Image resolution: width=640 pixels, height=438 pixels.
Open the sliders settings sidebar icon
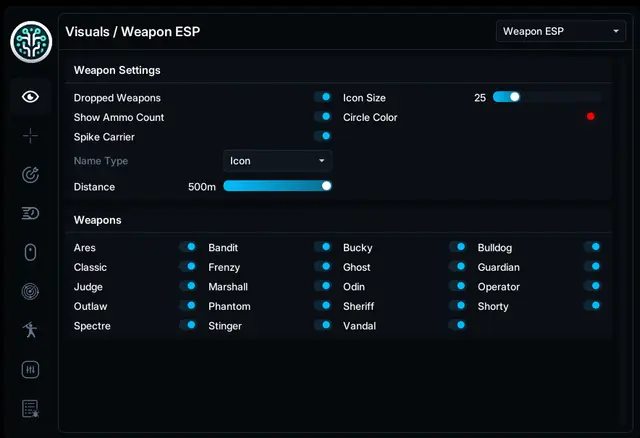click(31, 370)
